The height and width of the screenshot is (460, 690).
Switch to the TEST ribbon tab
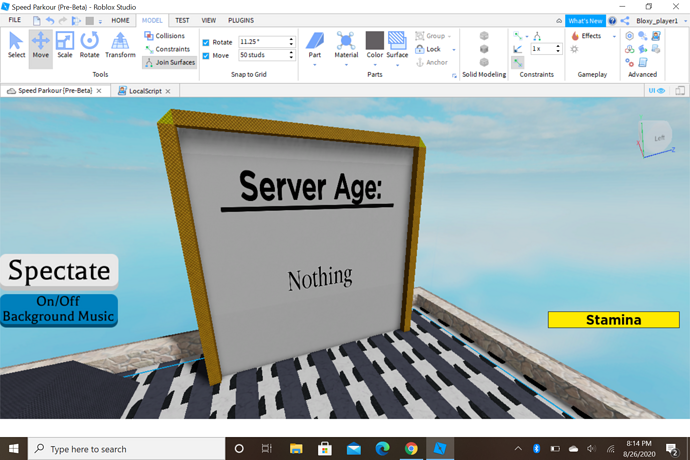pyautogui.click(x=182, y=20)
